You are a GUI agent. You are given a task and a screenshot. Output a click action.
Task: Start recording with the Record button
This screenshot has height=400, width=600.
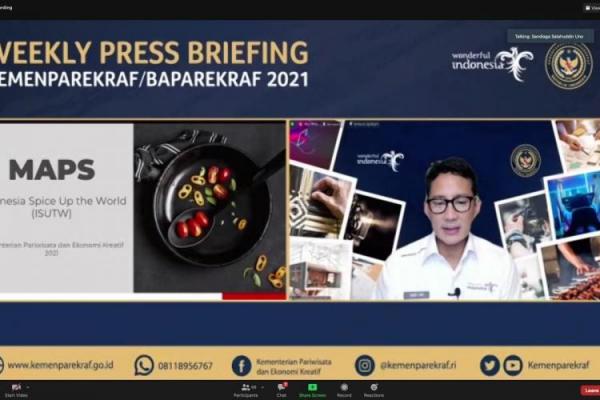point(344,389)
